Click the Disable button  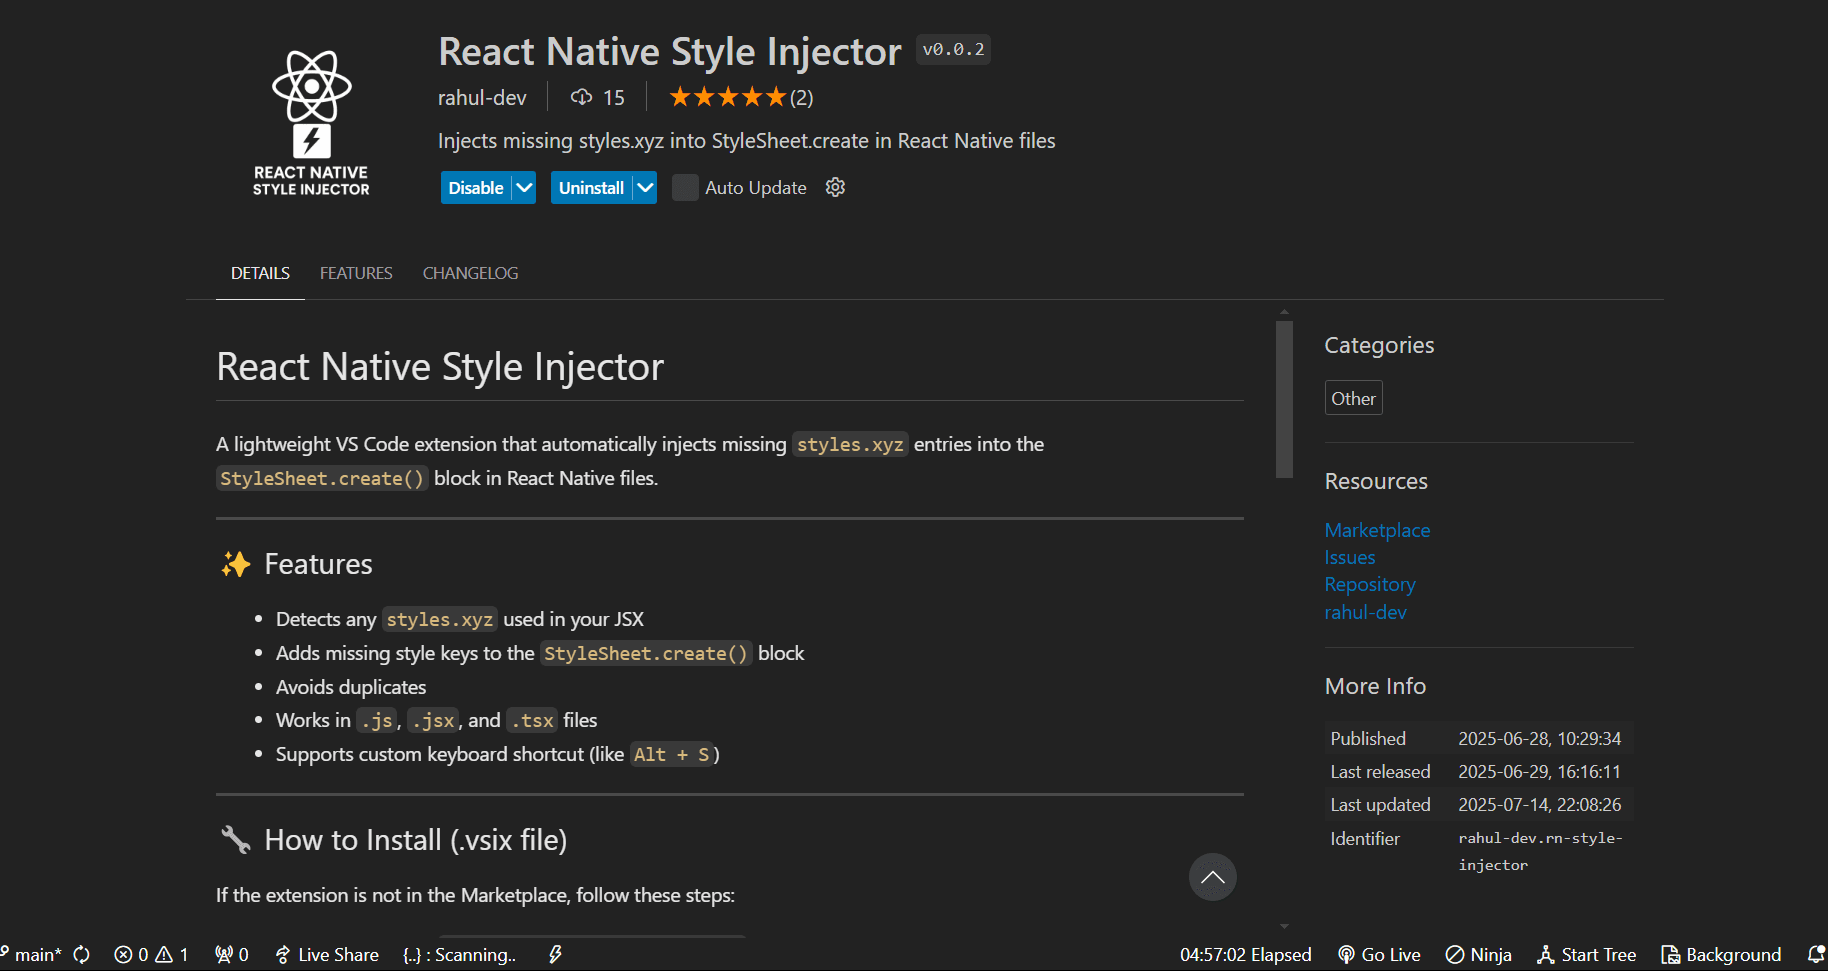(x=476, y=187)
